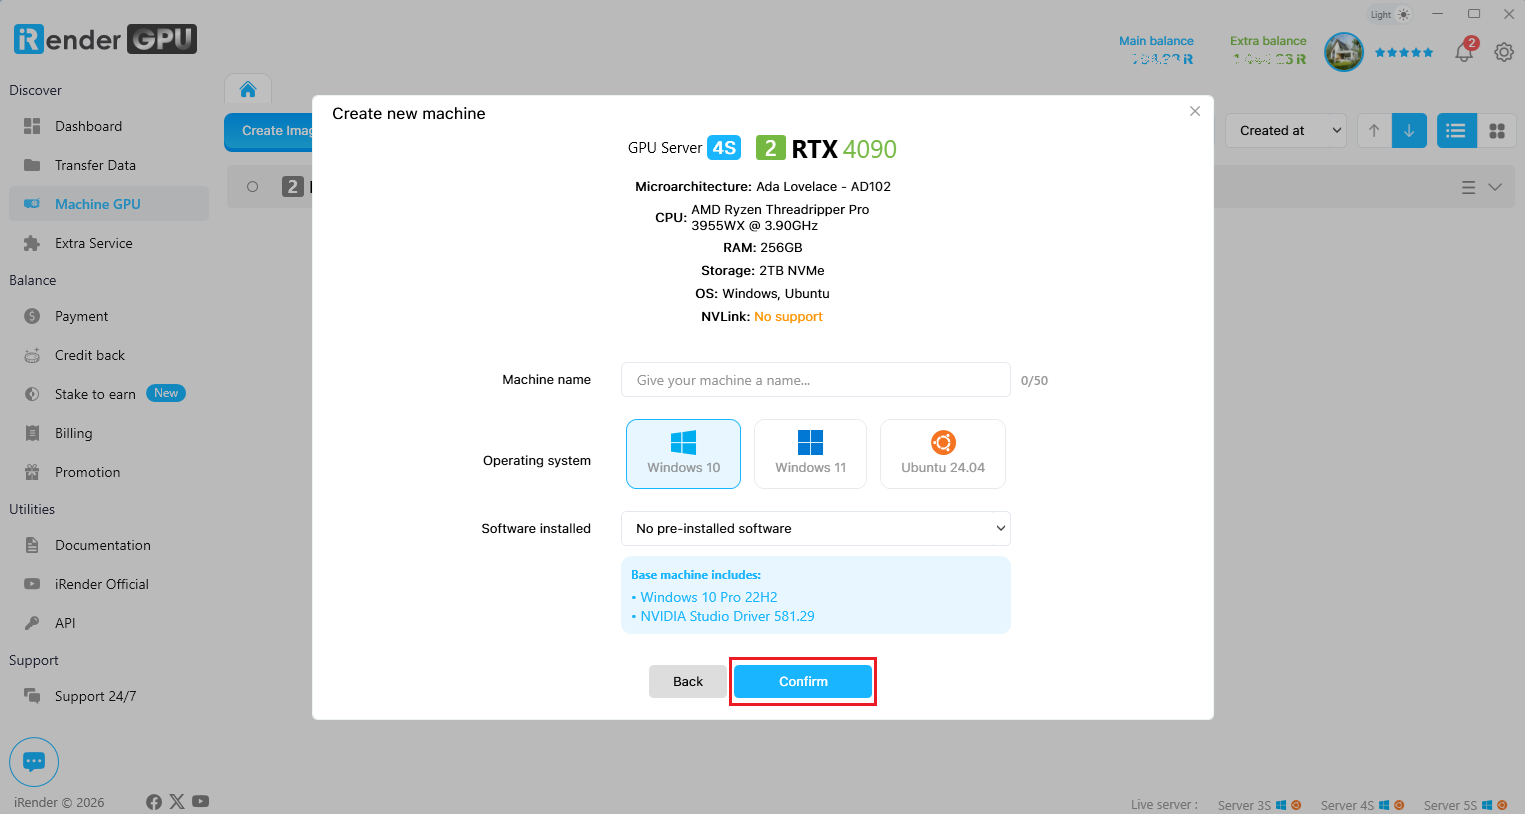1525x814 pixels.
Task: Select Machine GPU in the sidebar
Action: point(108,204)
